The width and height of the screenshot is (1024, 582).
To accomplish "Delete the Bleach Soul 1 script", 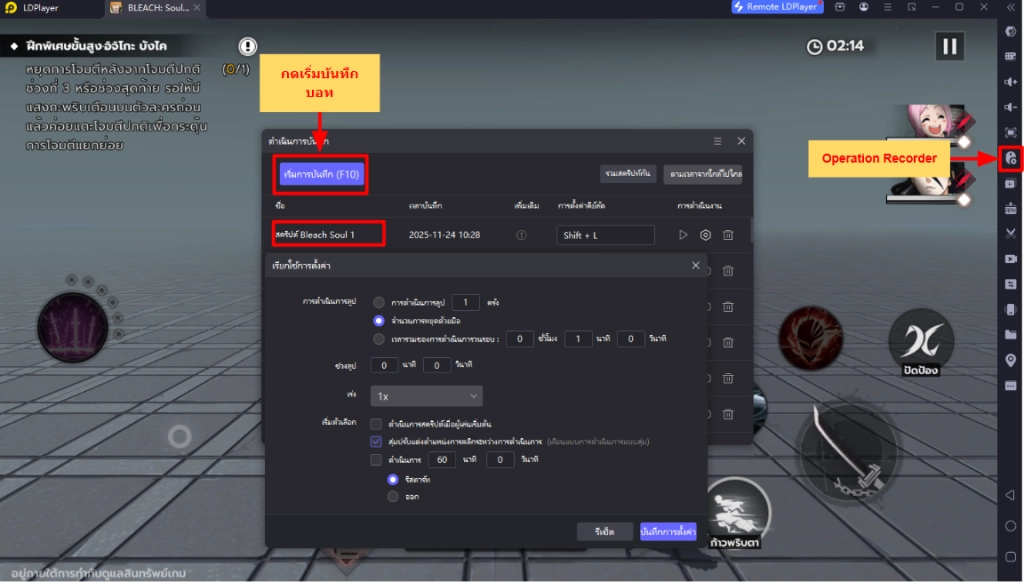I will click(x=728, y=235).
